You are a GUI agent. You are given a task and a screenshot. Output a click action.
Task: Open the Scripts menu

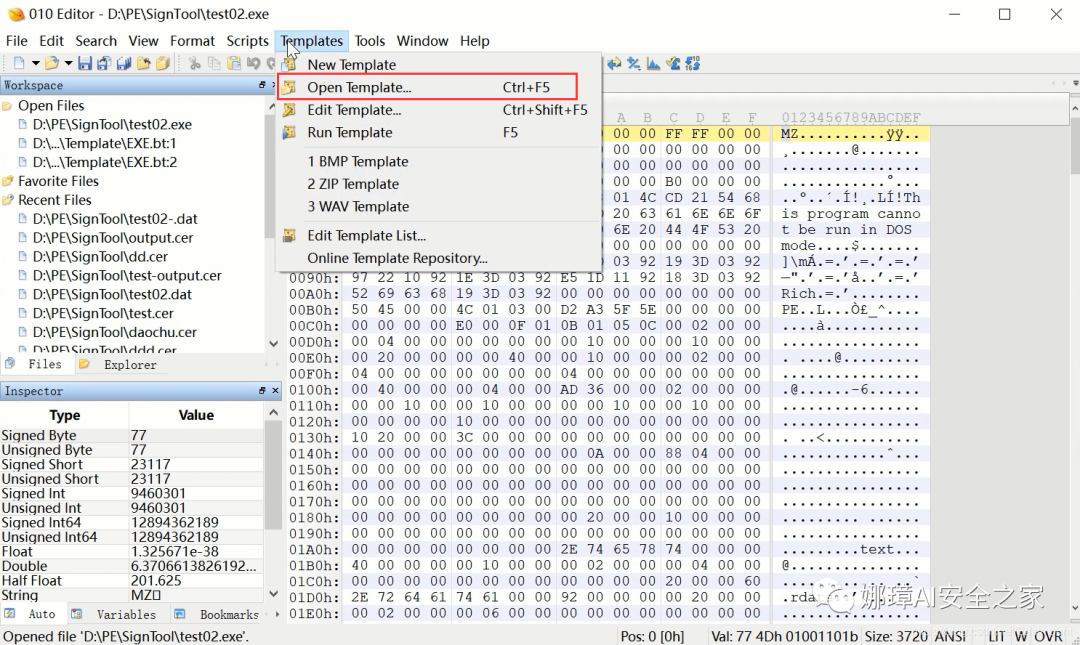click(247, 41)
